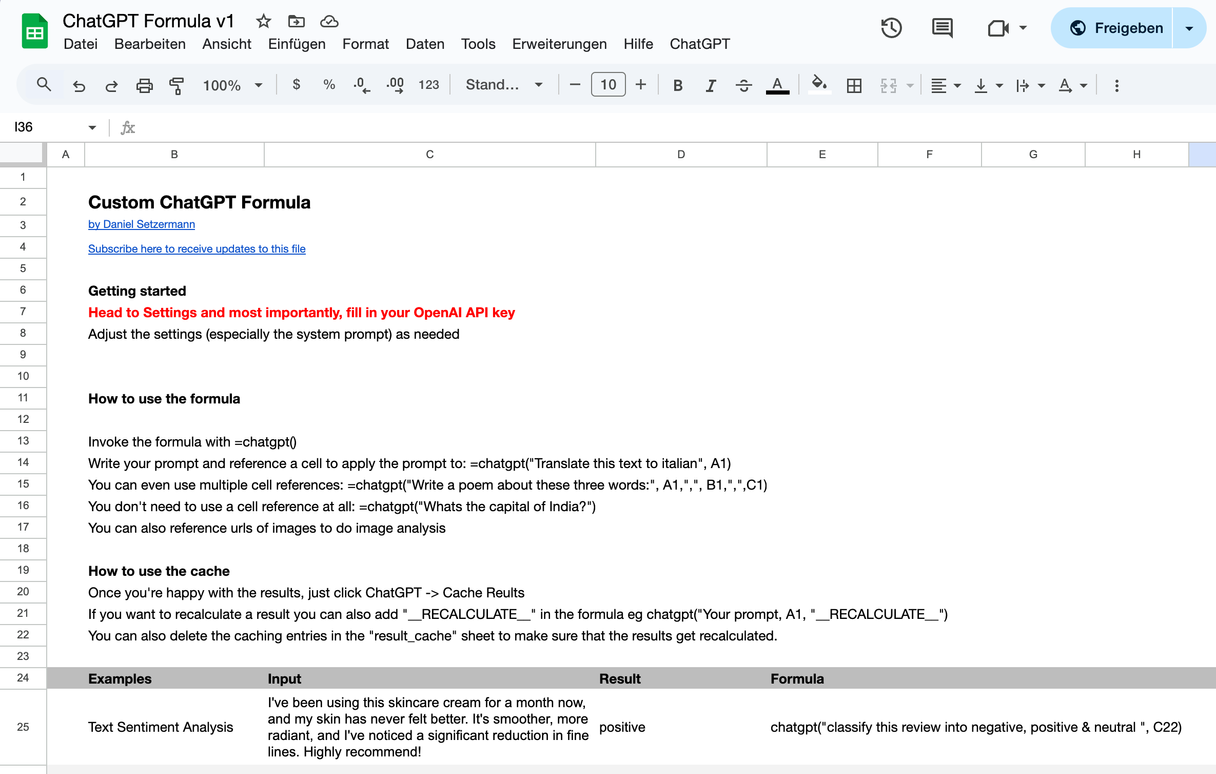
Task: Select the red OpenAI API key text
Action: pos(301,312)
